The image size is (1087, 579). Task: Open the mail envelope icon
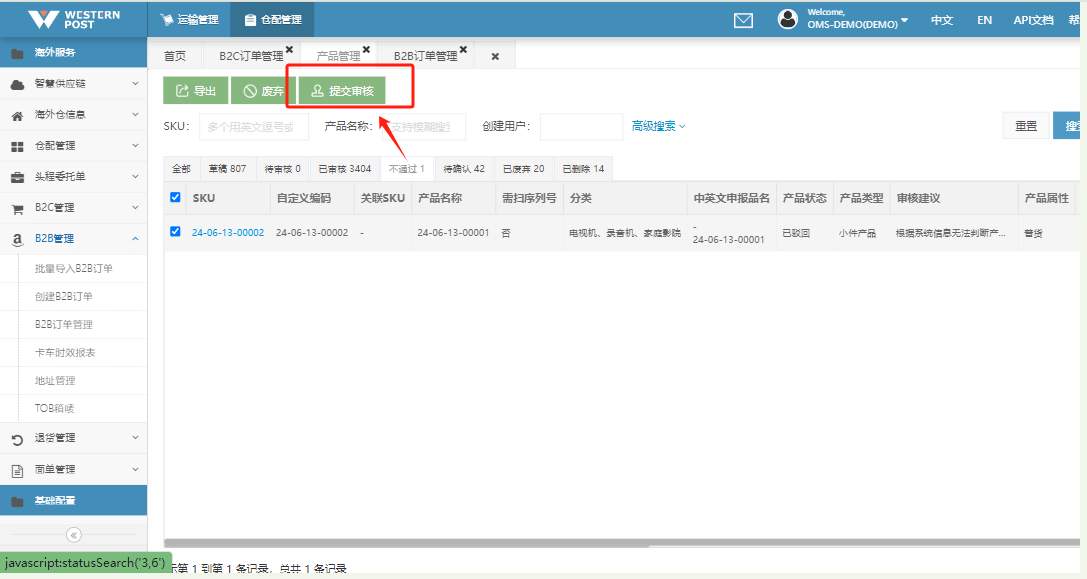[743, 20]
